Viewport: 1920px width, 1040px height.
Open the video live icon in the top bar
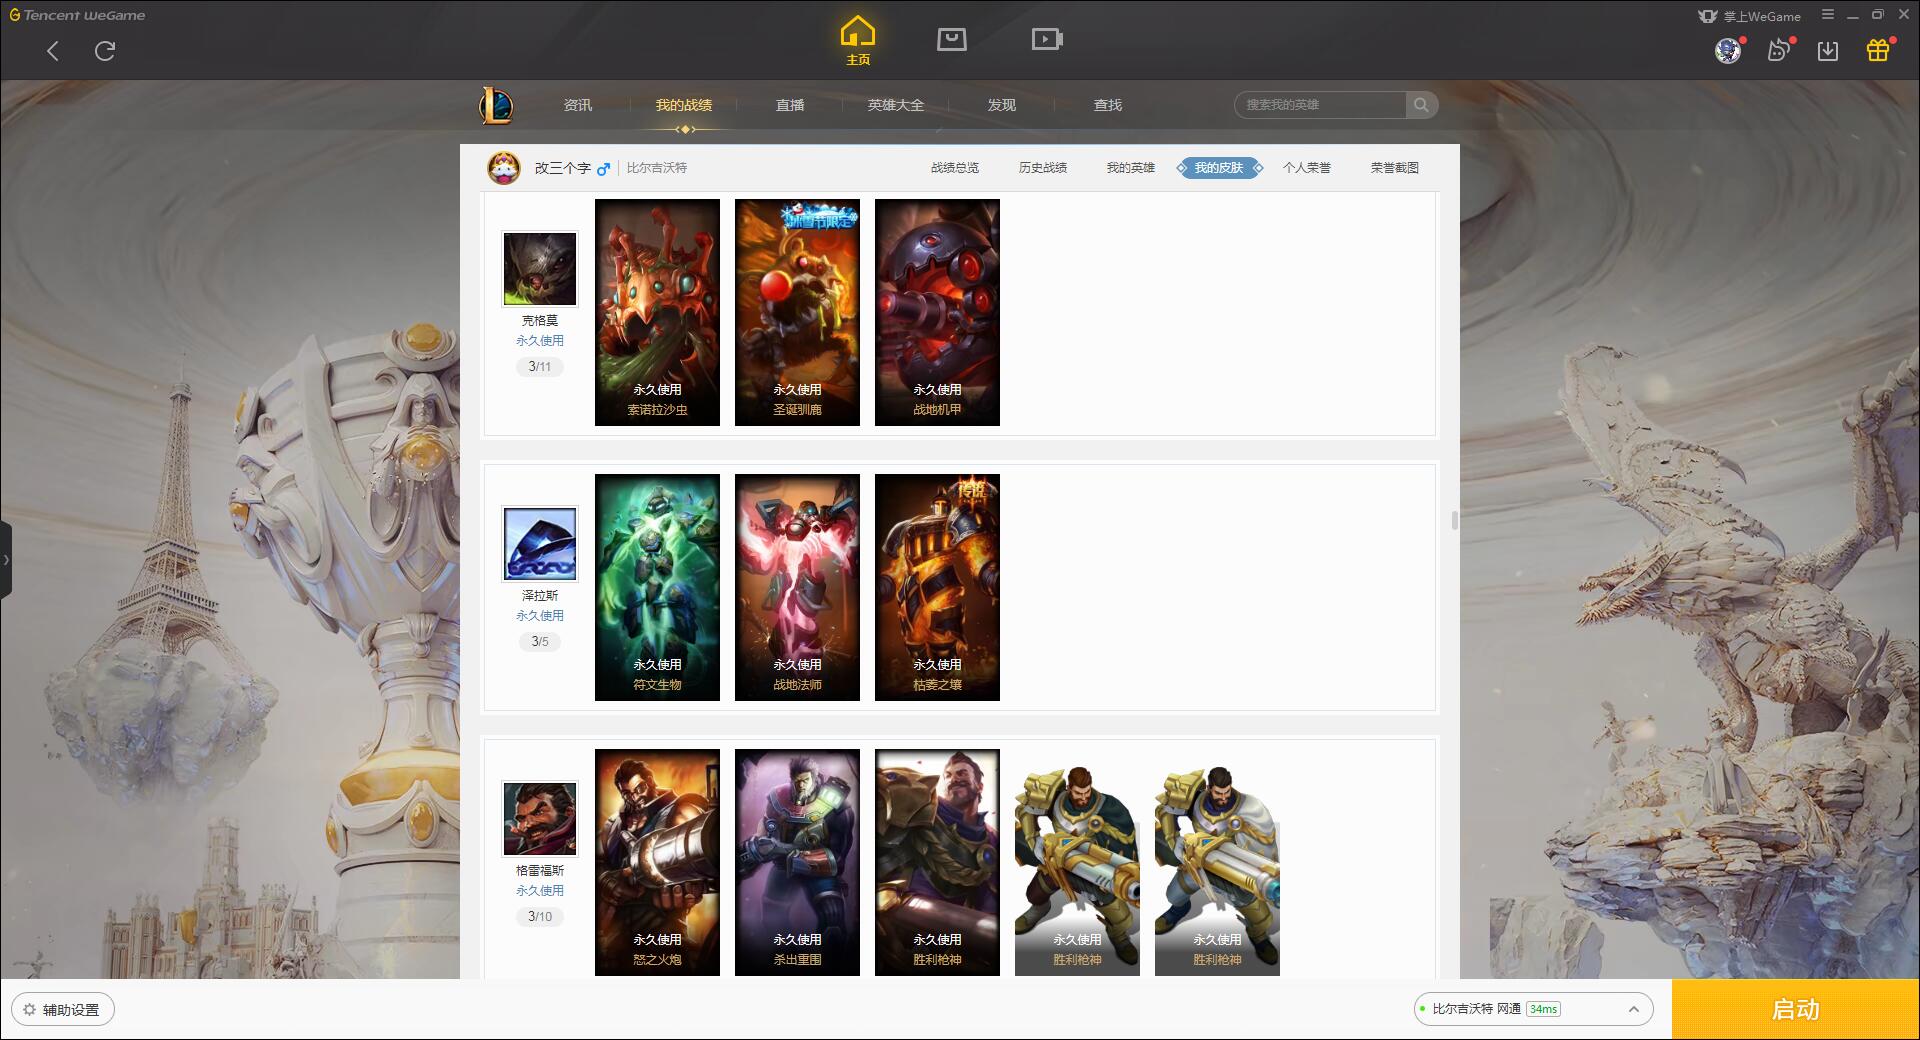[1047, 40]
